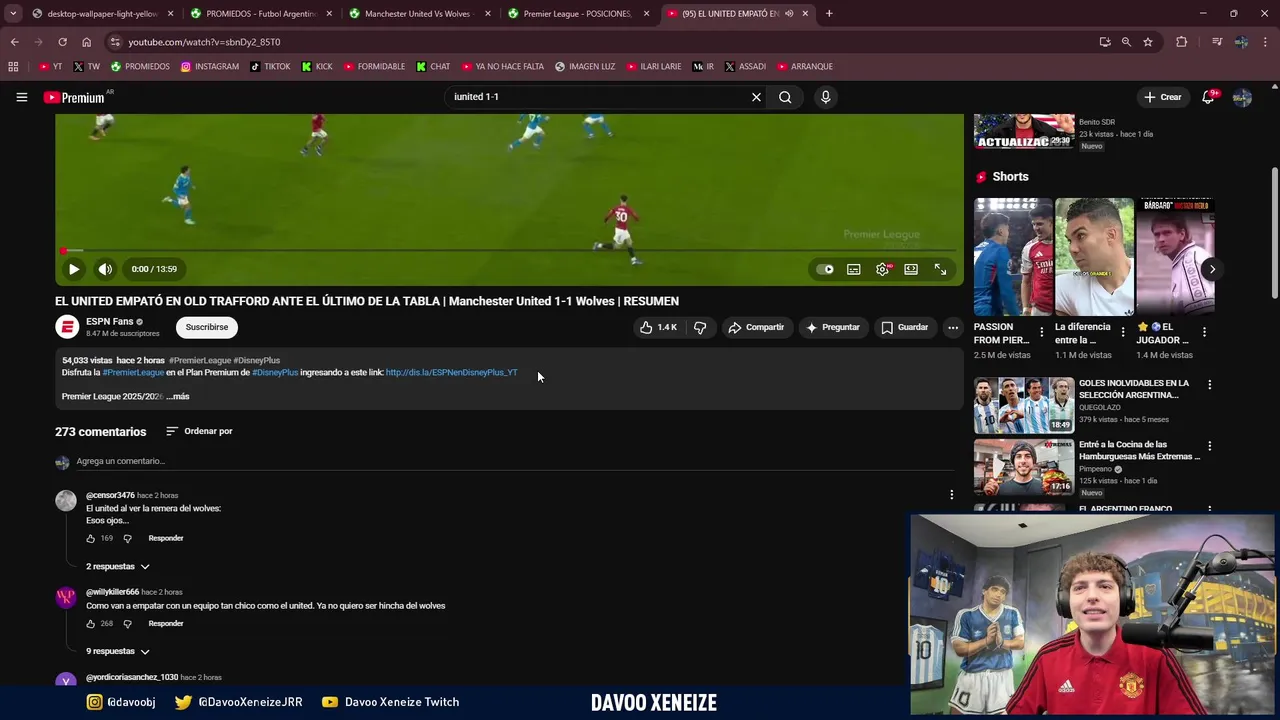Switch to desktop-wallpaper-light-yellow tab
Viewport: 1280px width, 720px height.
(102, 14)
